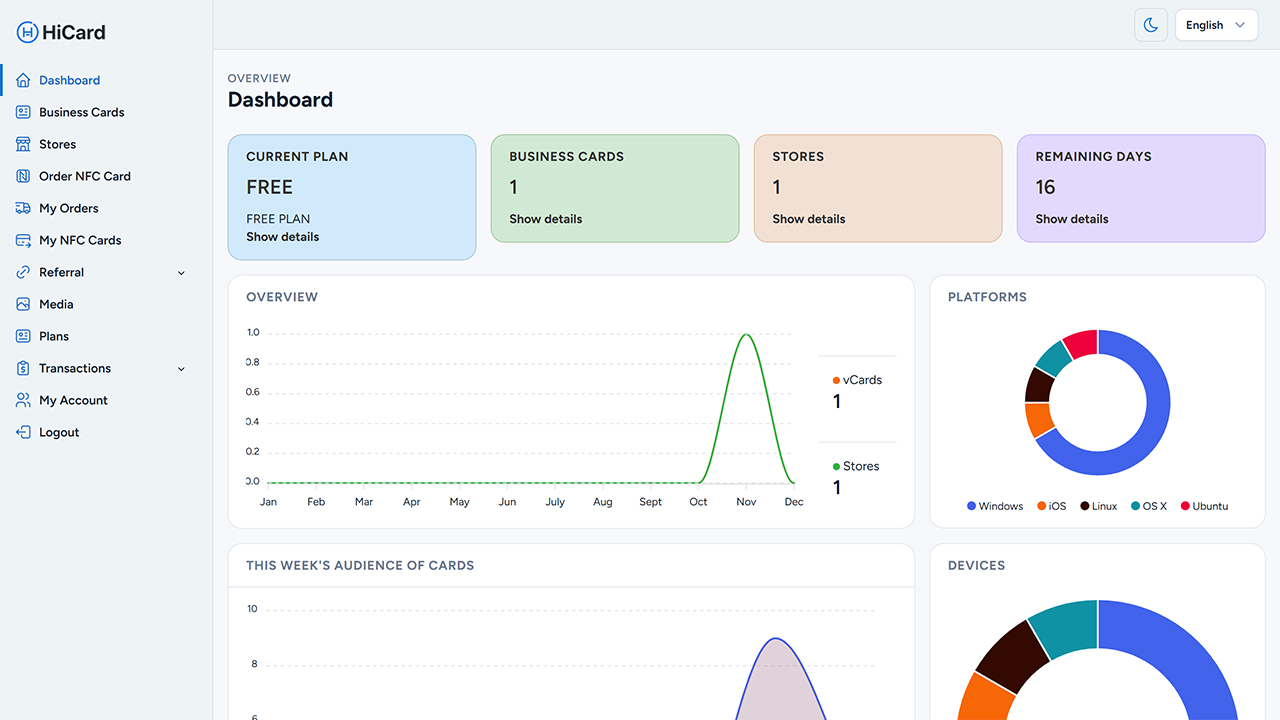Click the My NFC Cards icon
Image resolution: width=1280 pixels, height=720 pixels.
click(x=23, y=240)
